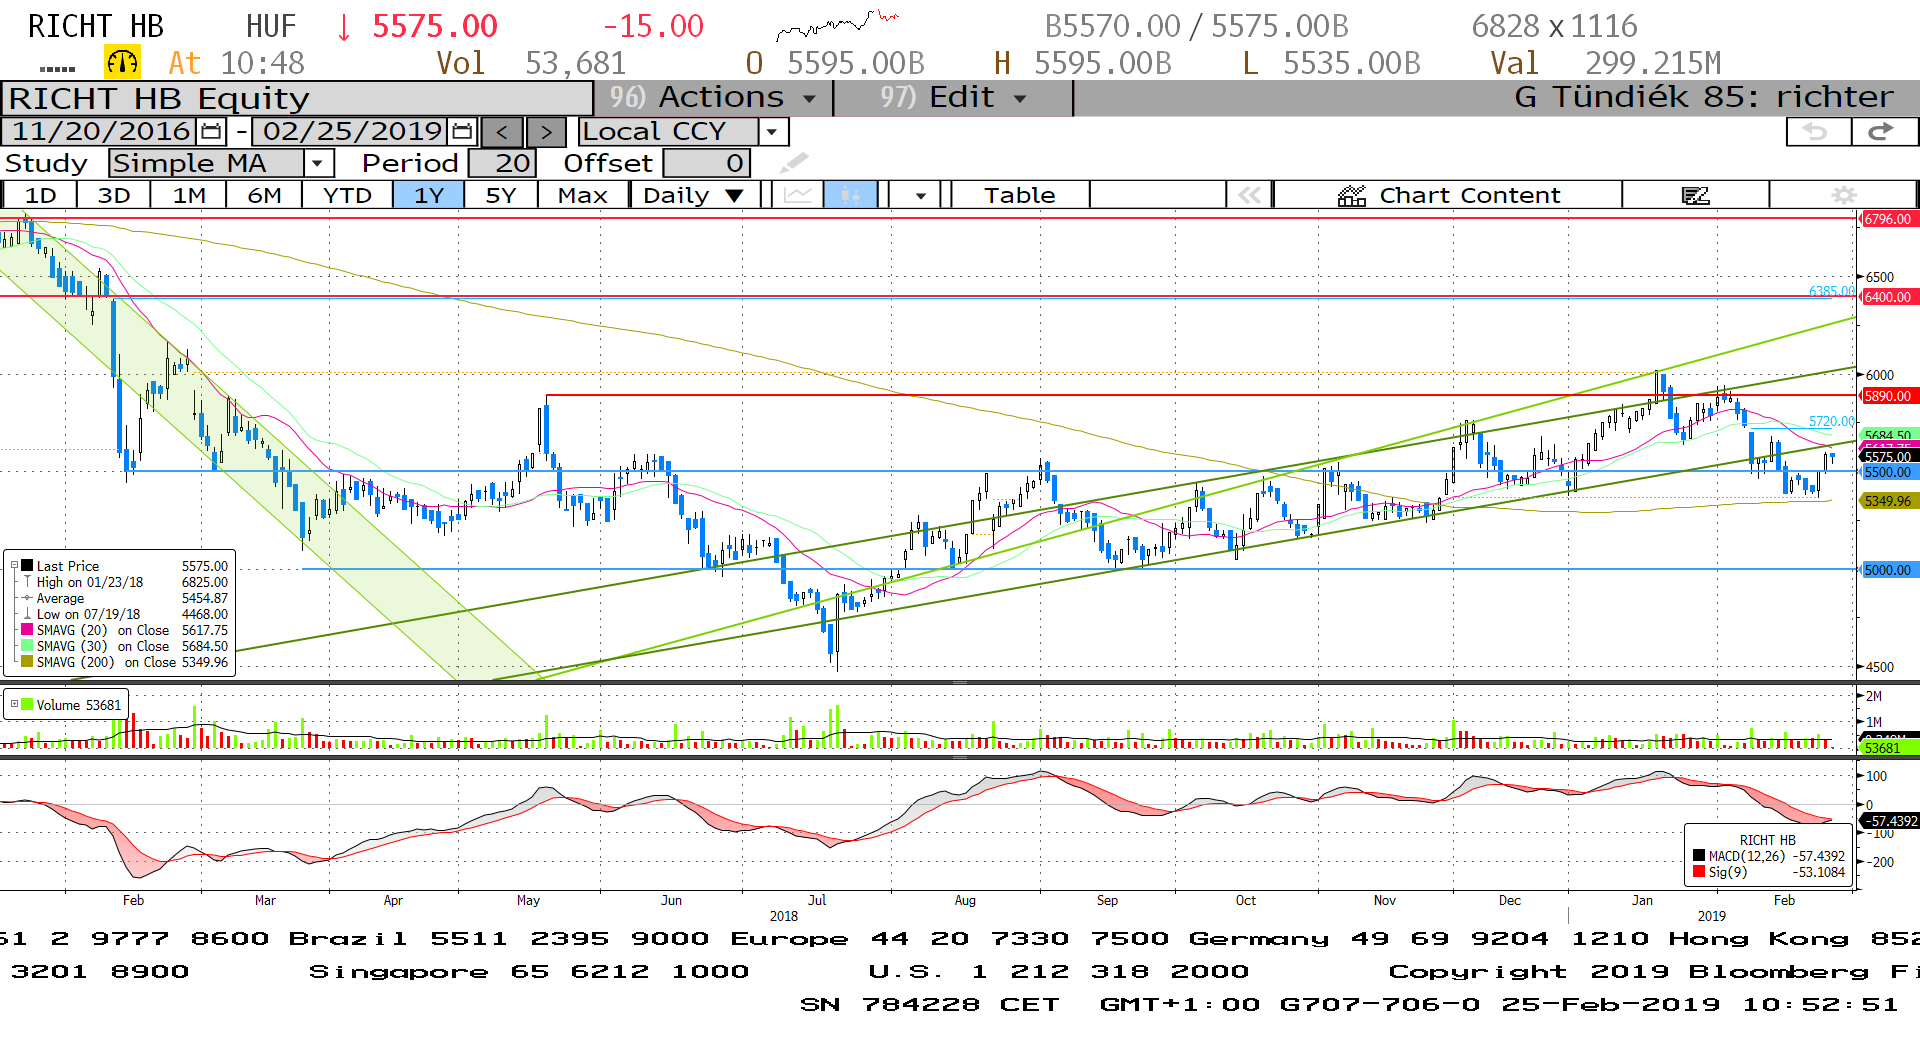Open the end date calendar picker
The height and width of the screenshot is (1040, 1920).
point(462,131)
